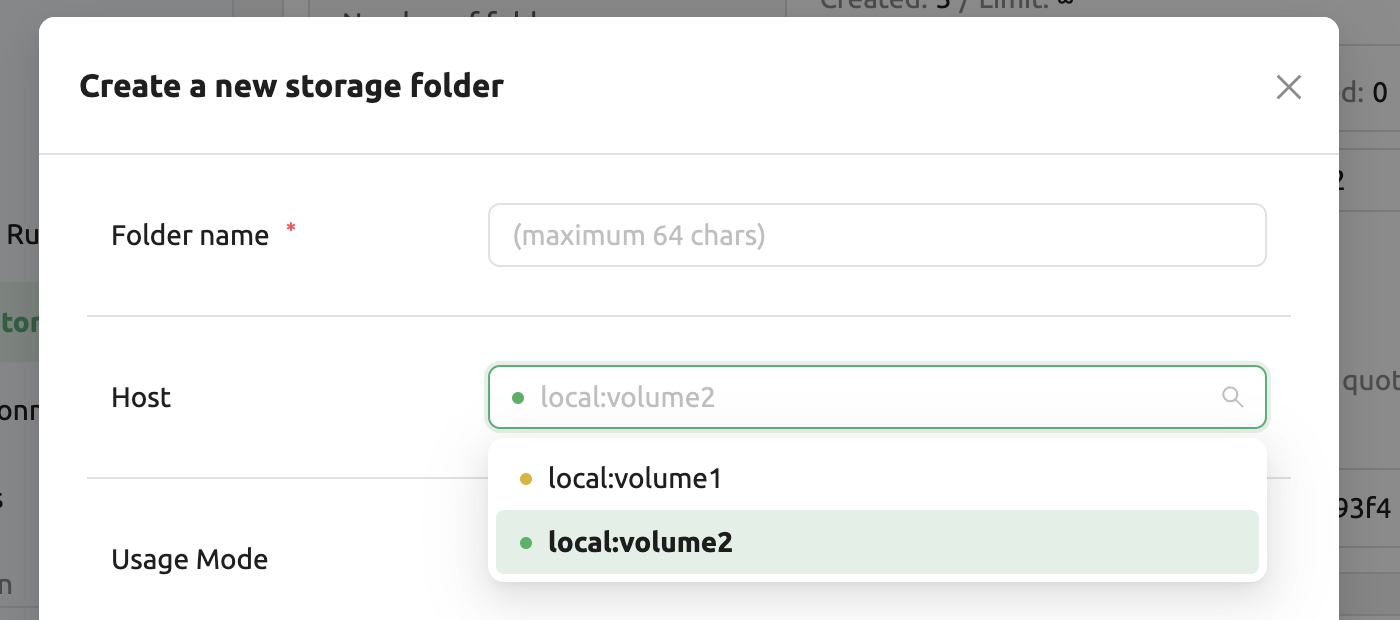The image size is (1400, 620).
Task: Click the Folder name text input
Action: coord(876,236)
